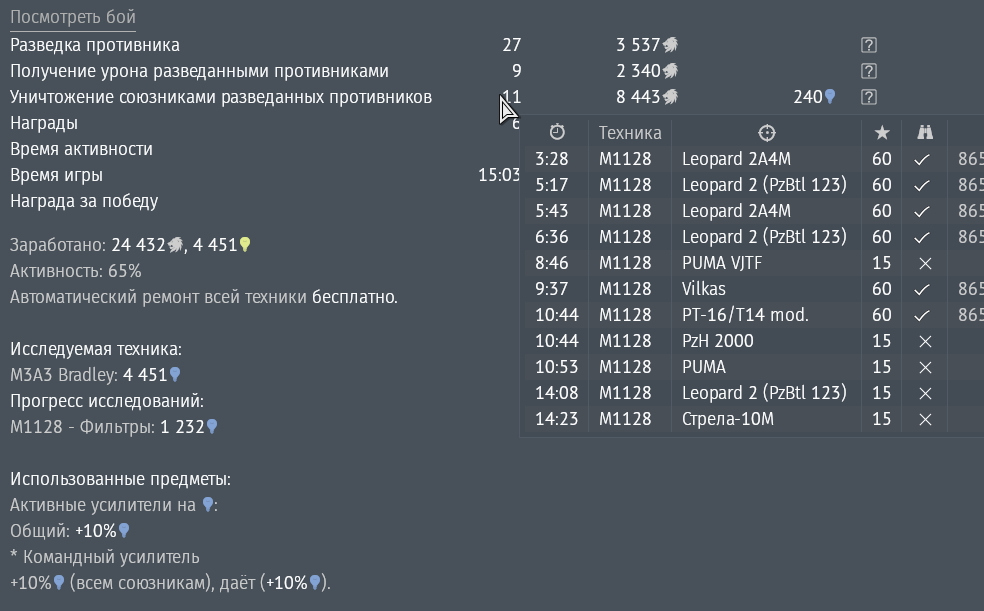Click the cross mark in PUMA VJTF row
Viewport: 984px width, 611px height.
point(925,263)
